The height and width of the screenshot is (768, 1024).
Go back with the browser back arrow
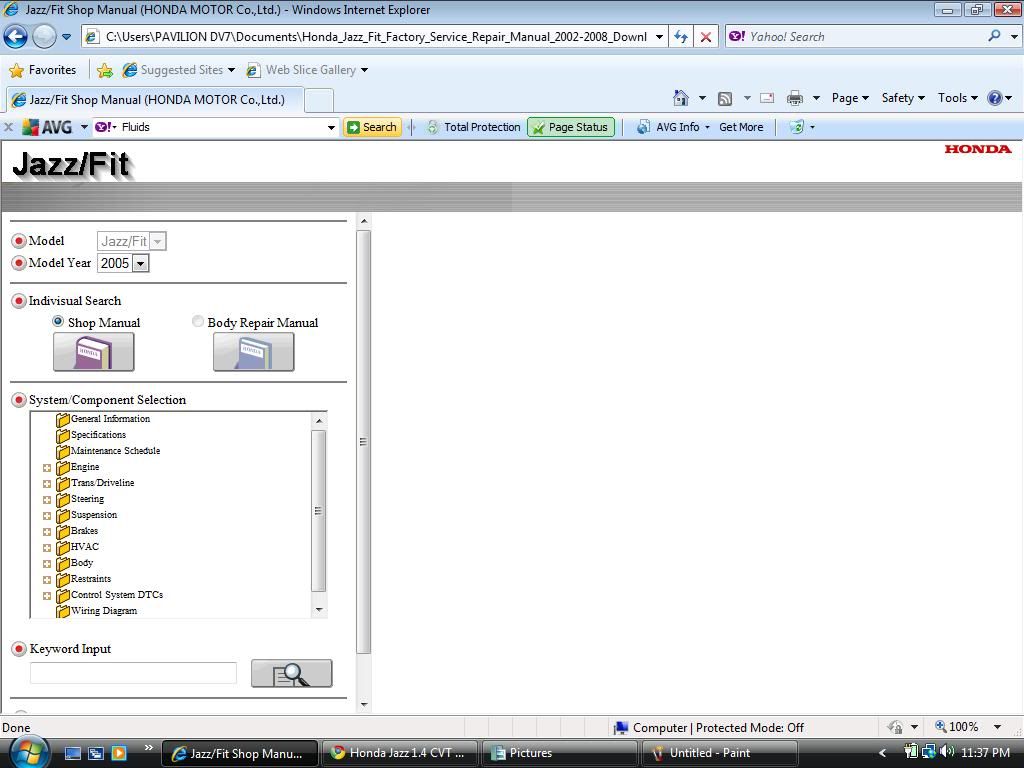pyautogui.click(x=16, y=37)
